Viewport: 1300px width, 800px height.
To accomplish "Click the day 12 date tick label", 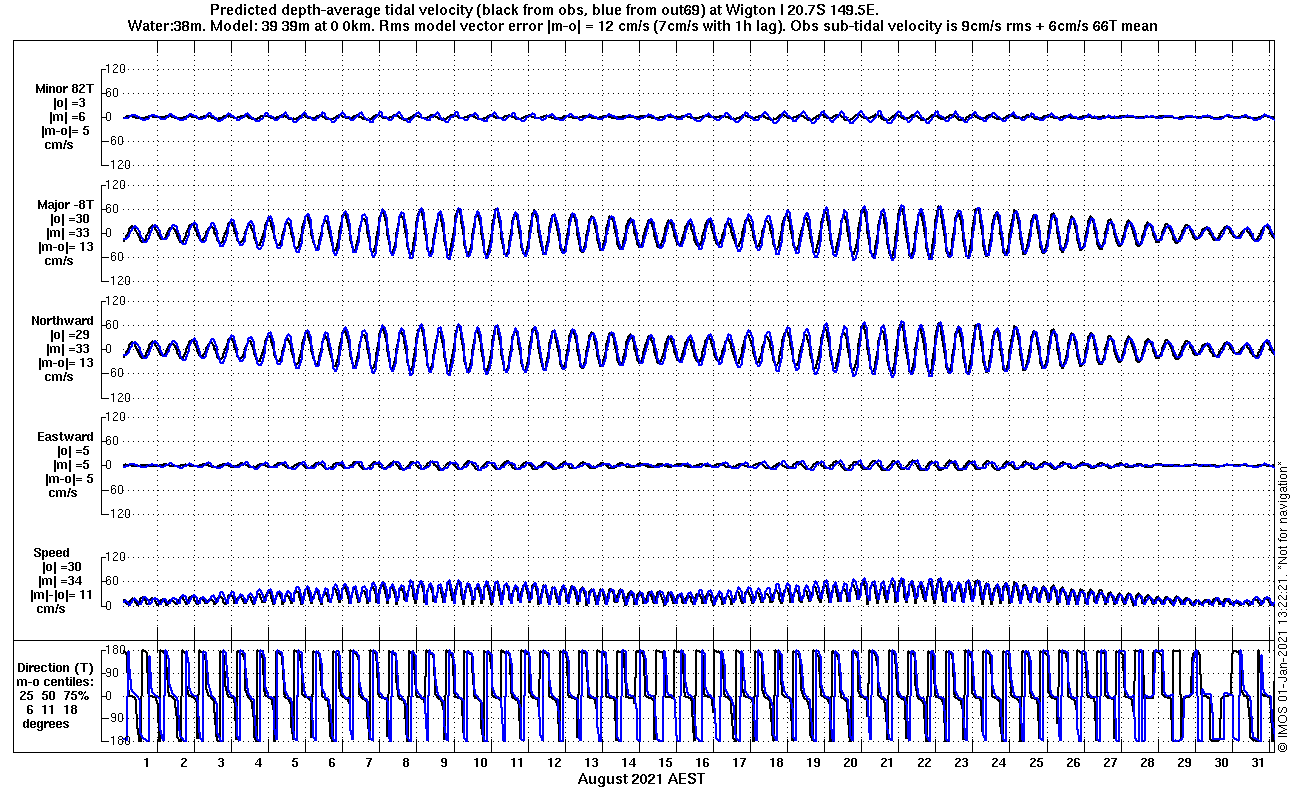I will (x=554, y=762).
